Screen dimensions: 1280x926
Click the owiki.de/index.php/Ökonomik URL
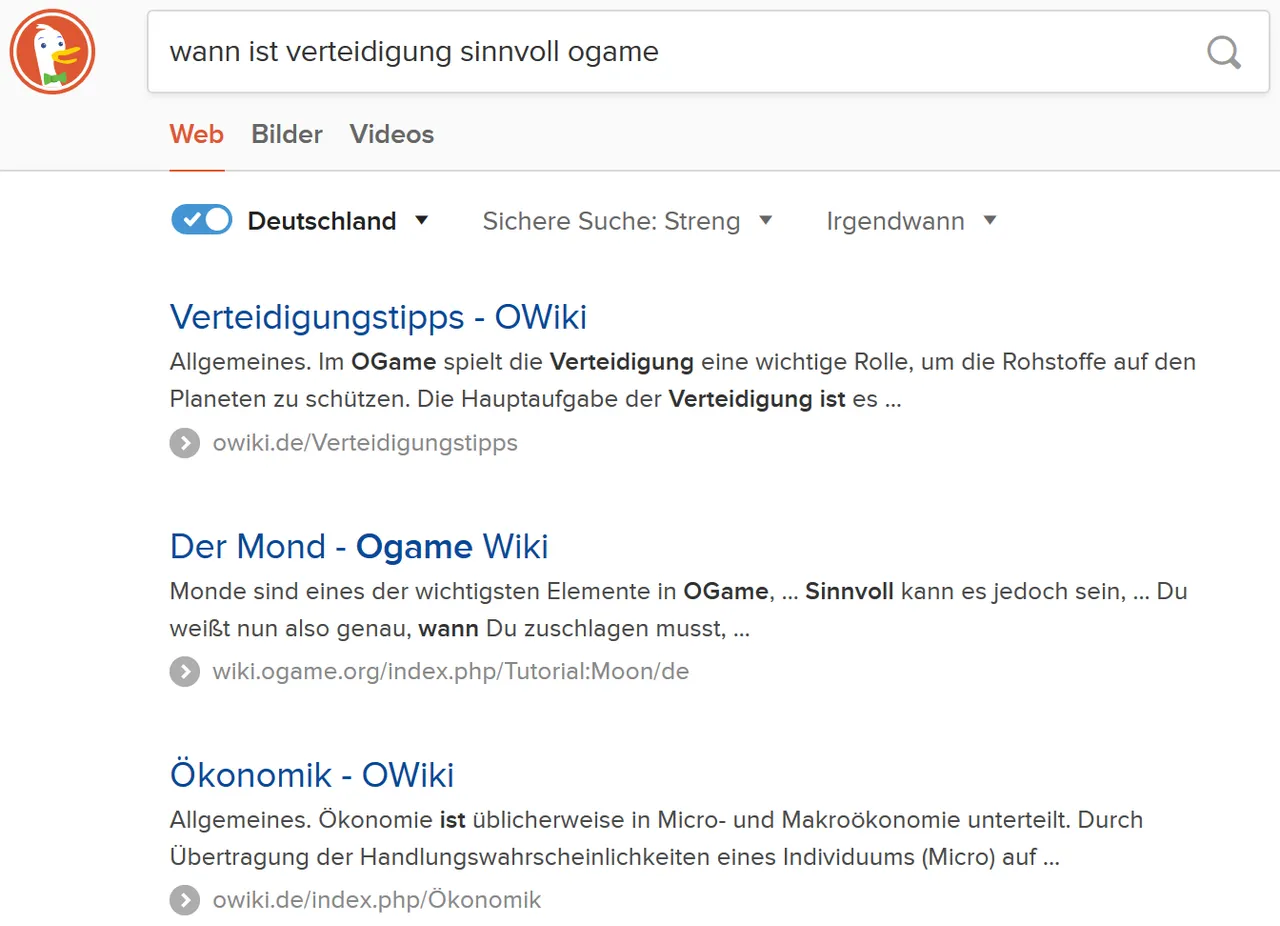point(377,900)
